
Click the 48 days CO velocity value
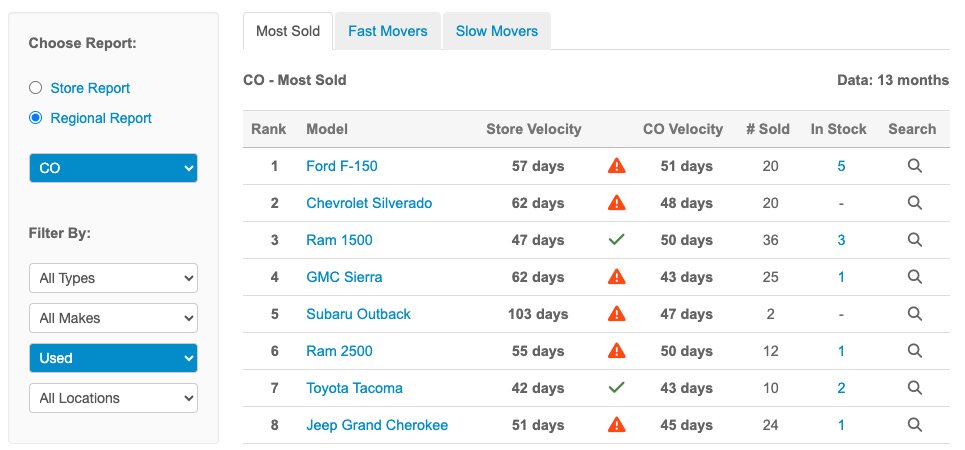coord(687,203)
